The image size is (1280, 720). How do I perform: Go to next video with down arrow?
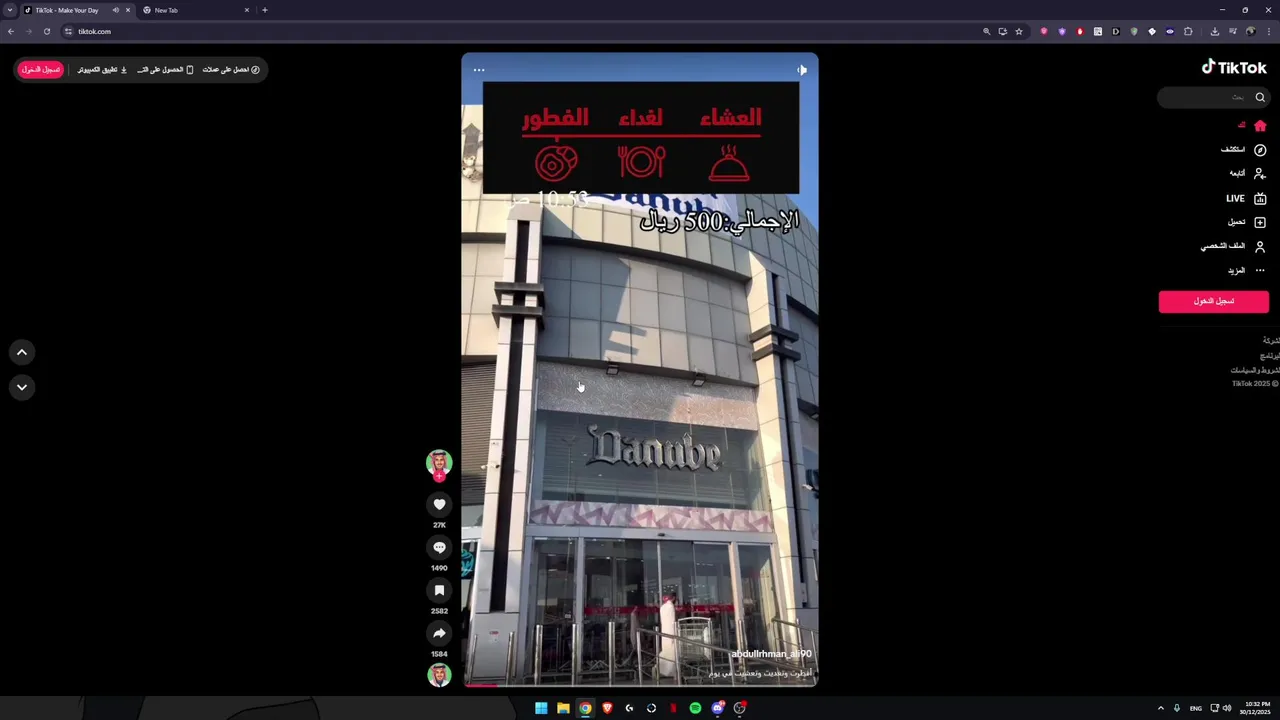pyautogui.click(x=22, y=387)
